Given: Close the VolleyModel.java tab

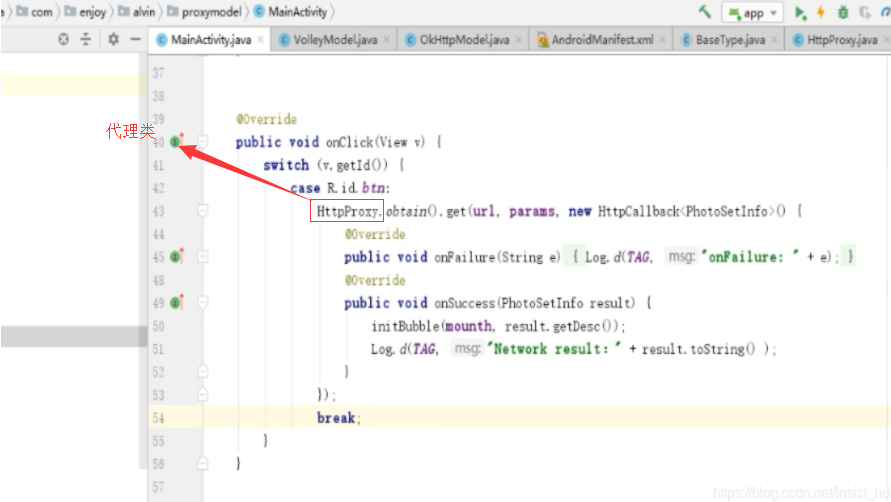Looking at the screenshot, I should tap(386, 39).
